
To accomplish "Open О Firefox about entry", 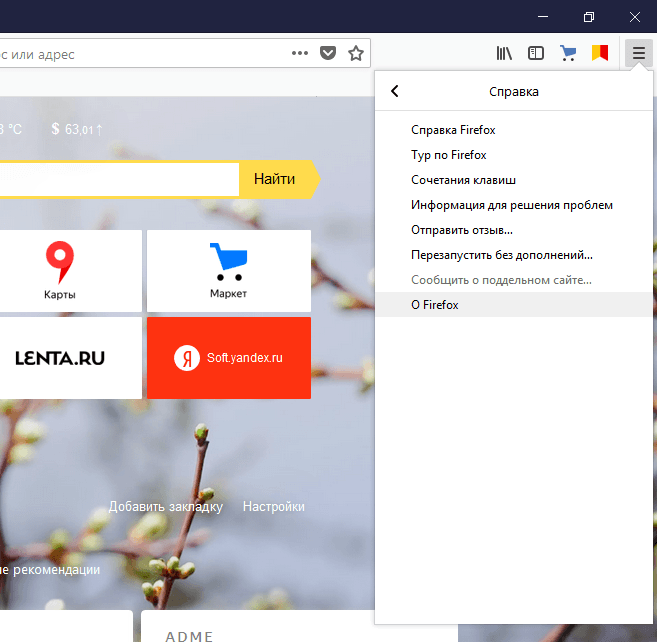I will point(514,305).
